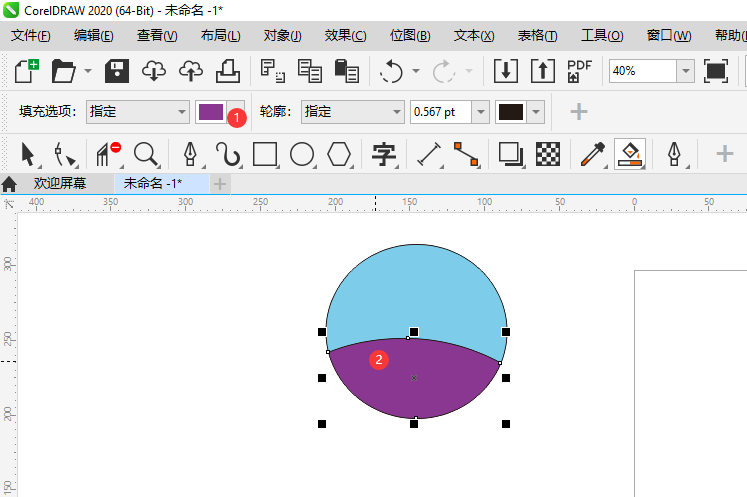Expand the outline width dropdown arrow
The height and width of the screenshot is (497, 747).
coord(481,112)
